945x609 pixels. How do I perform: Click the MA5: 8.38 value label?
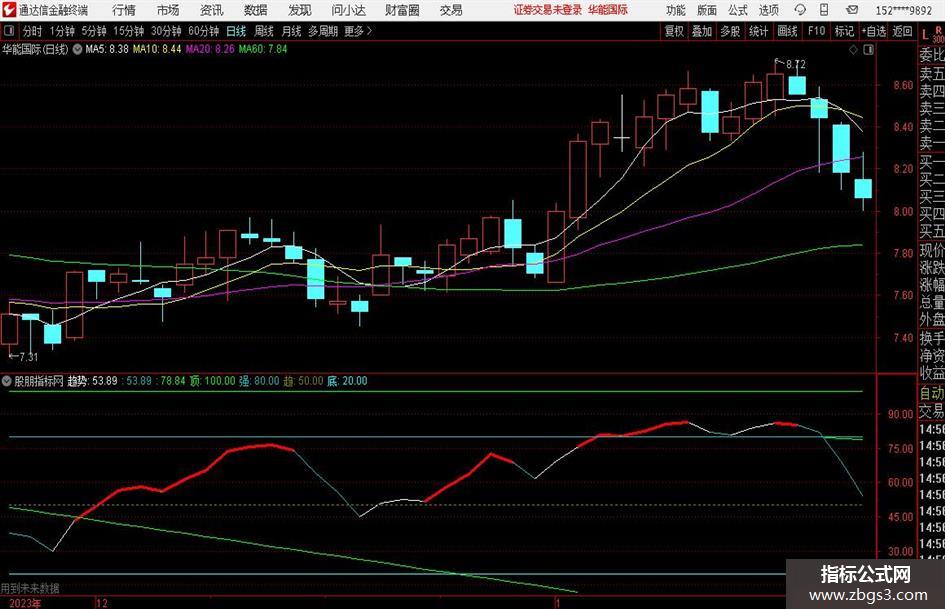(107, 49)
